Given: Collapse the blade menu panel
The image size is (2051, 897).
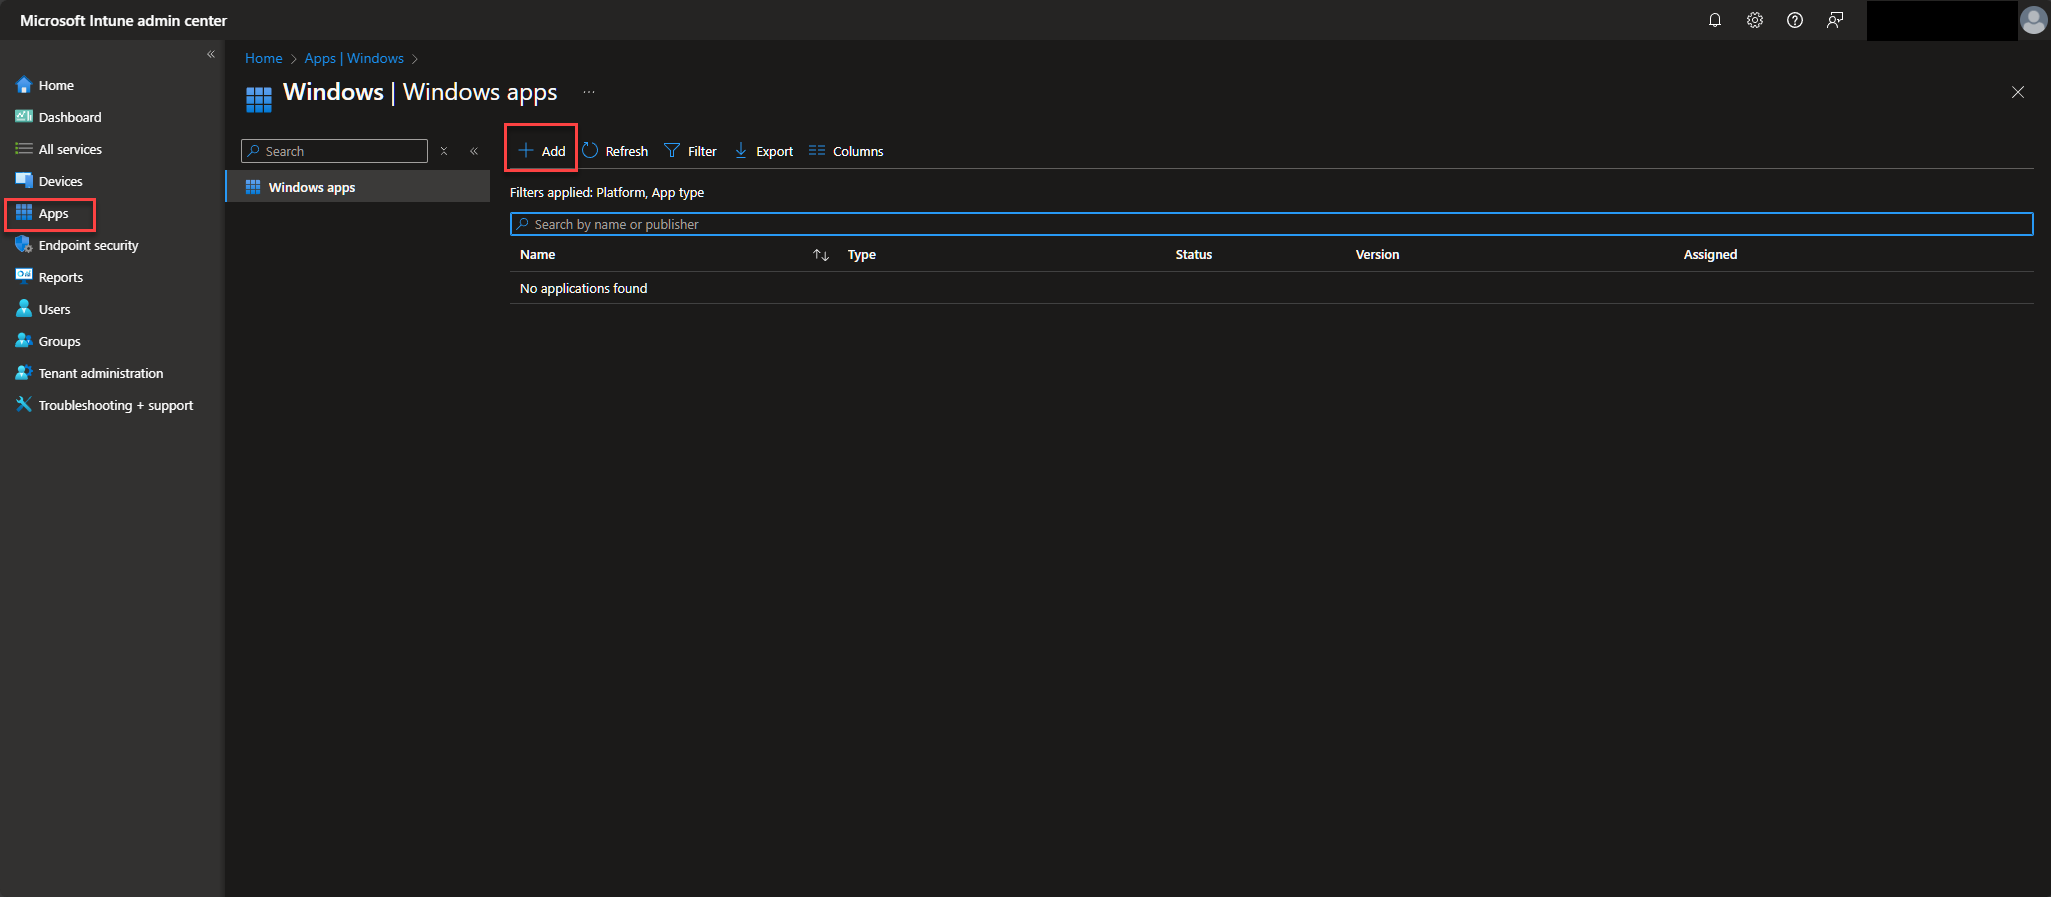Looking at the screenshot, I should (474, 151).
